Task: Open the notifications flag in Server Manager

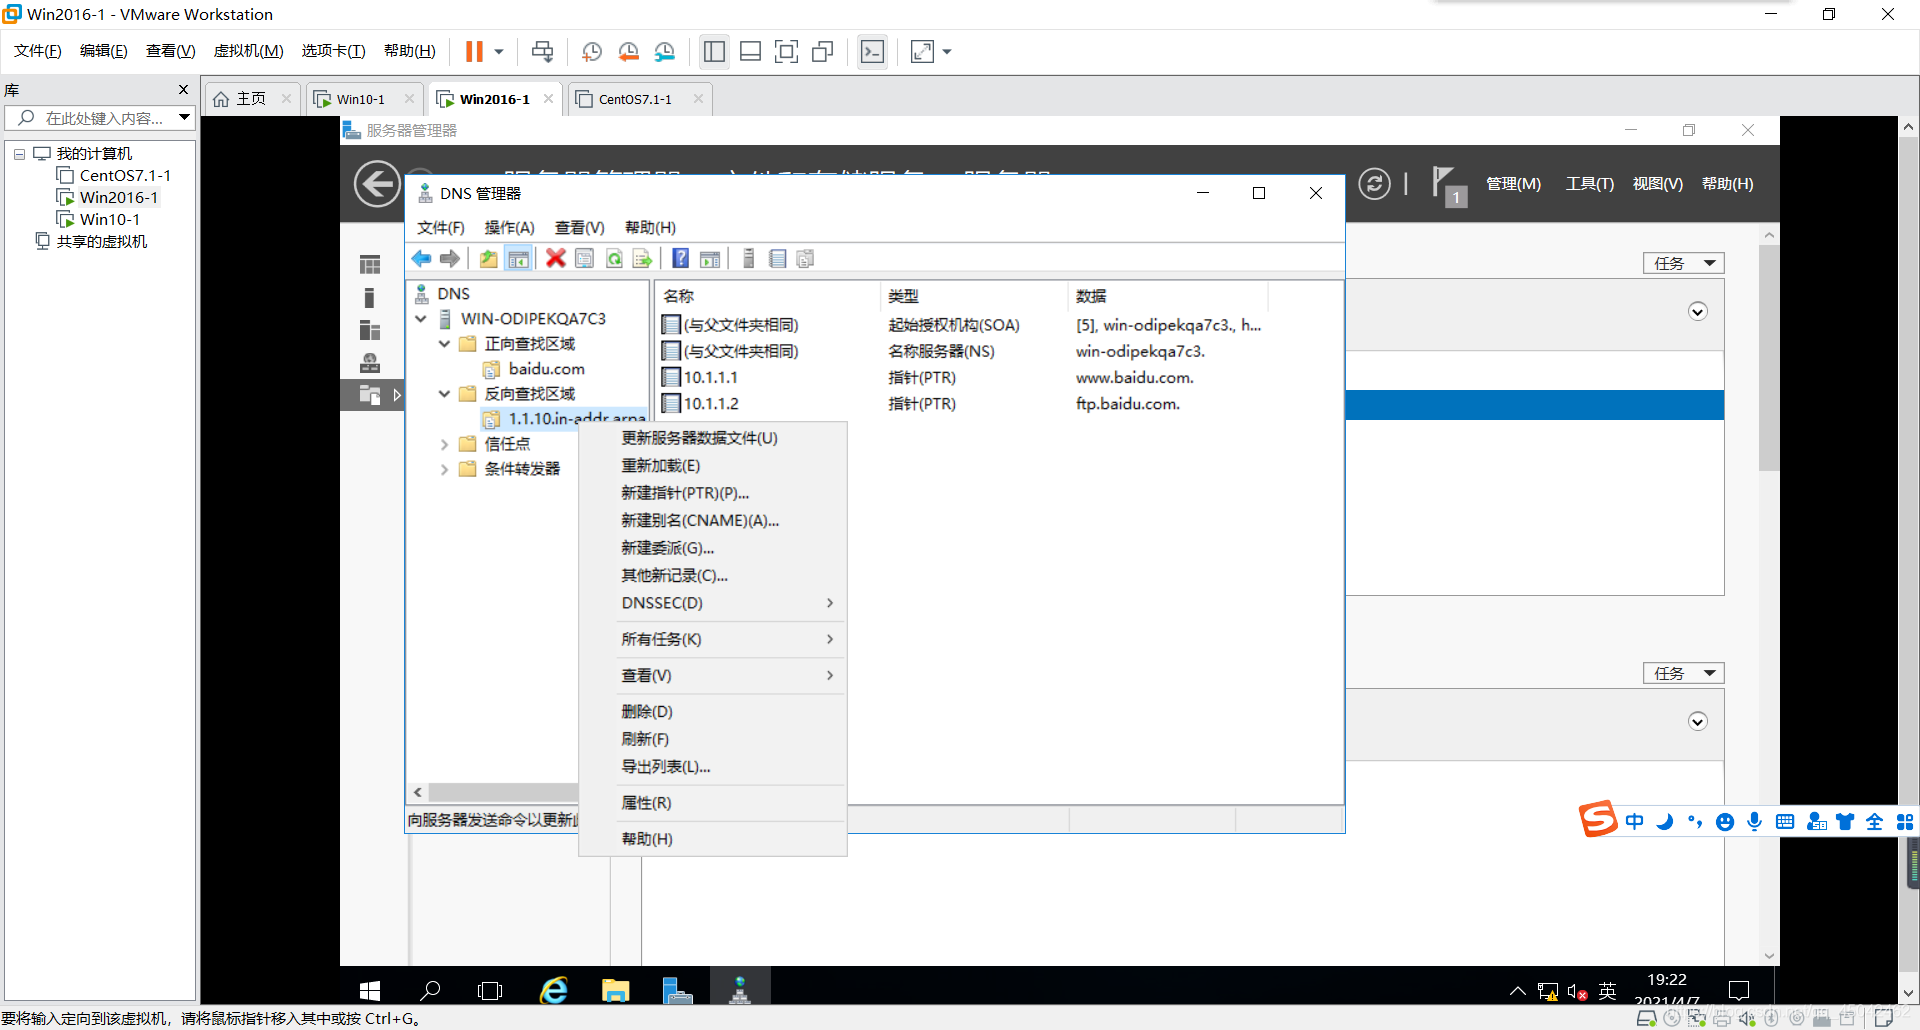Action: coord(1449,185)
